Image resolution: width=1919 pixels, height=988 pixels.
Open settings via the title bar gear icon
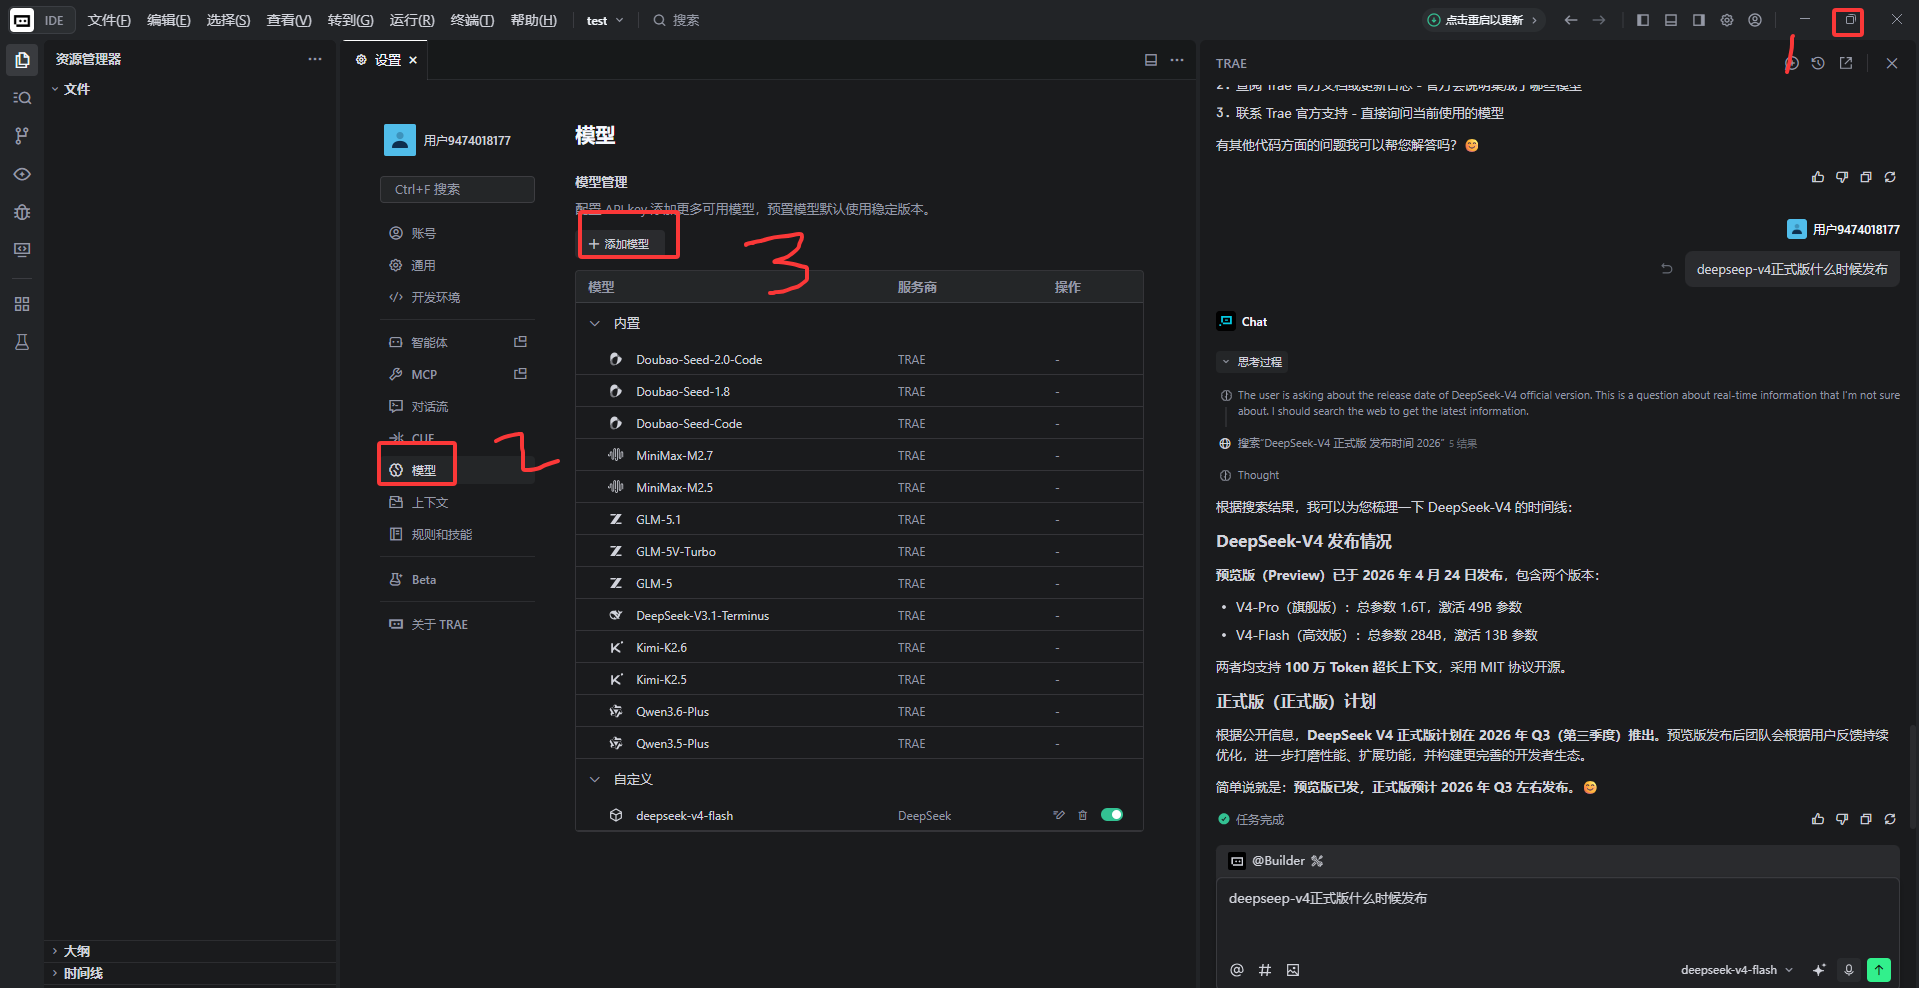pyautogui.click(x=1727, y=20)
